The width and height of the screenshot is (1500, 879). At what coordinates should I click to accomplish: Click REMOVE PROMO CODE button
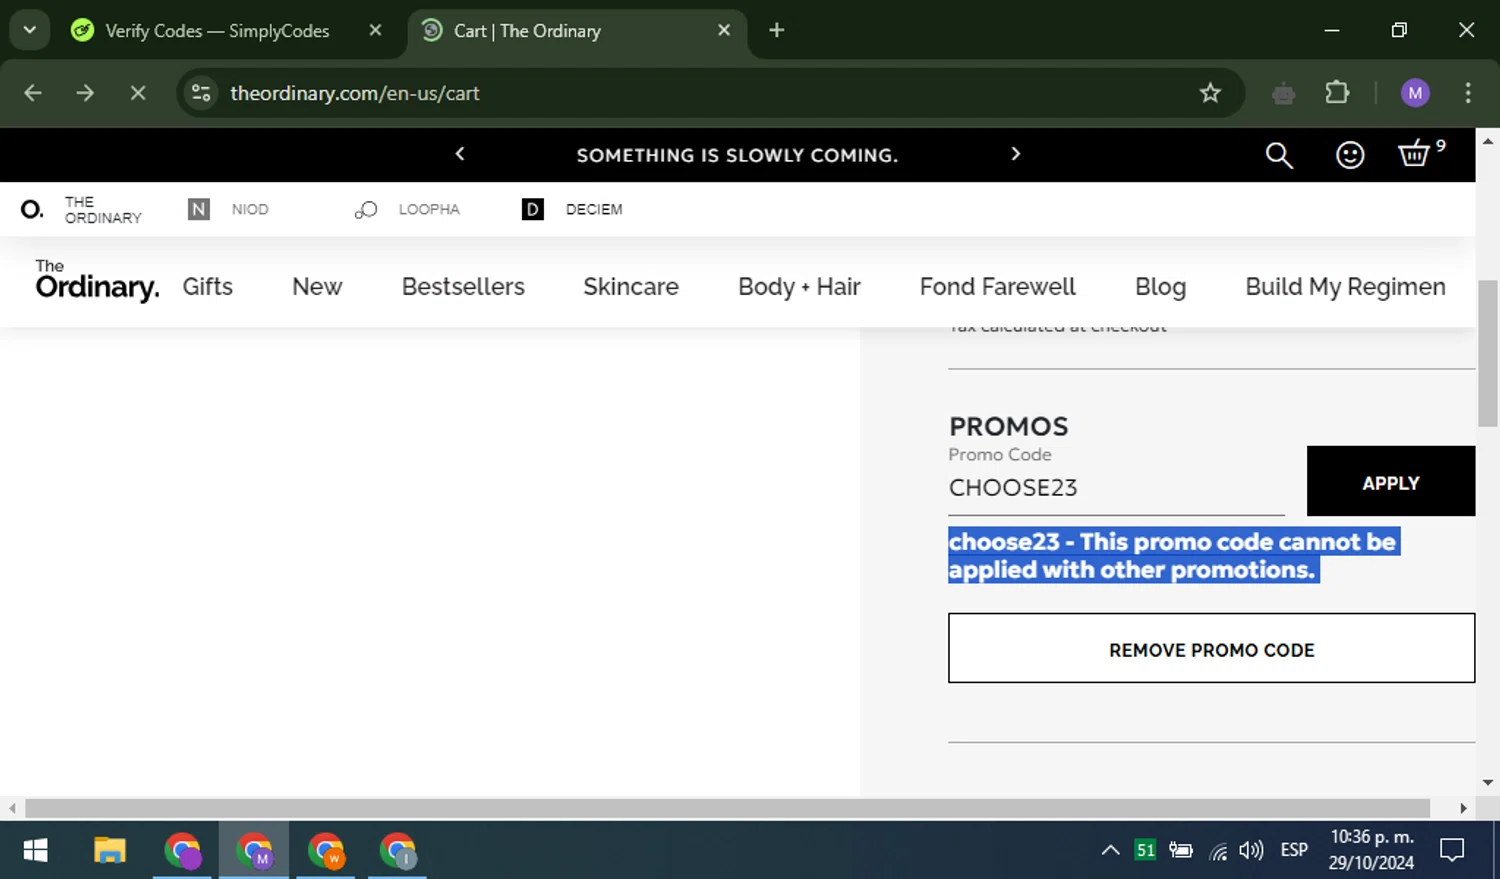(x=1211, y=648)
